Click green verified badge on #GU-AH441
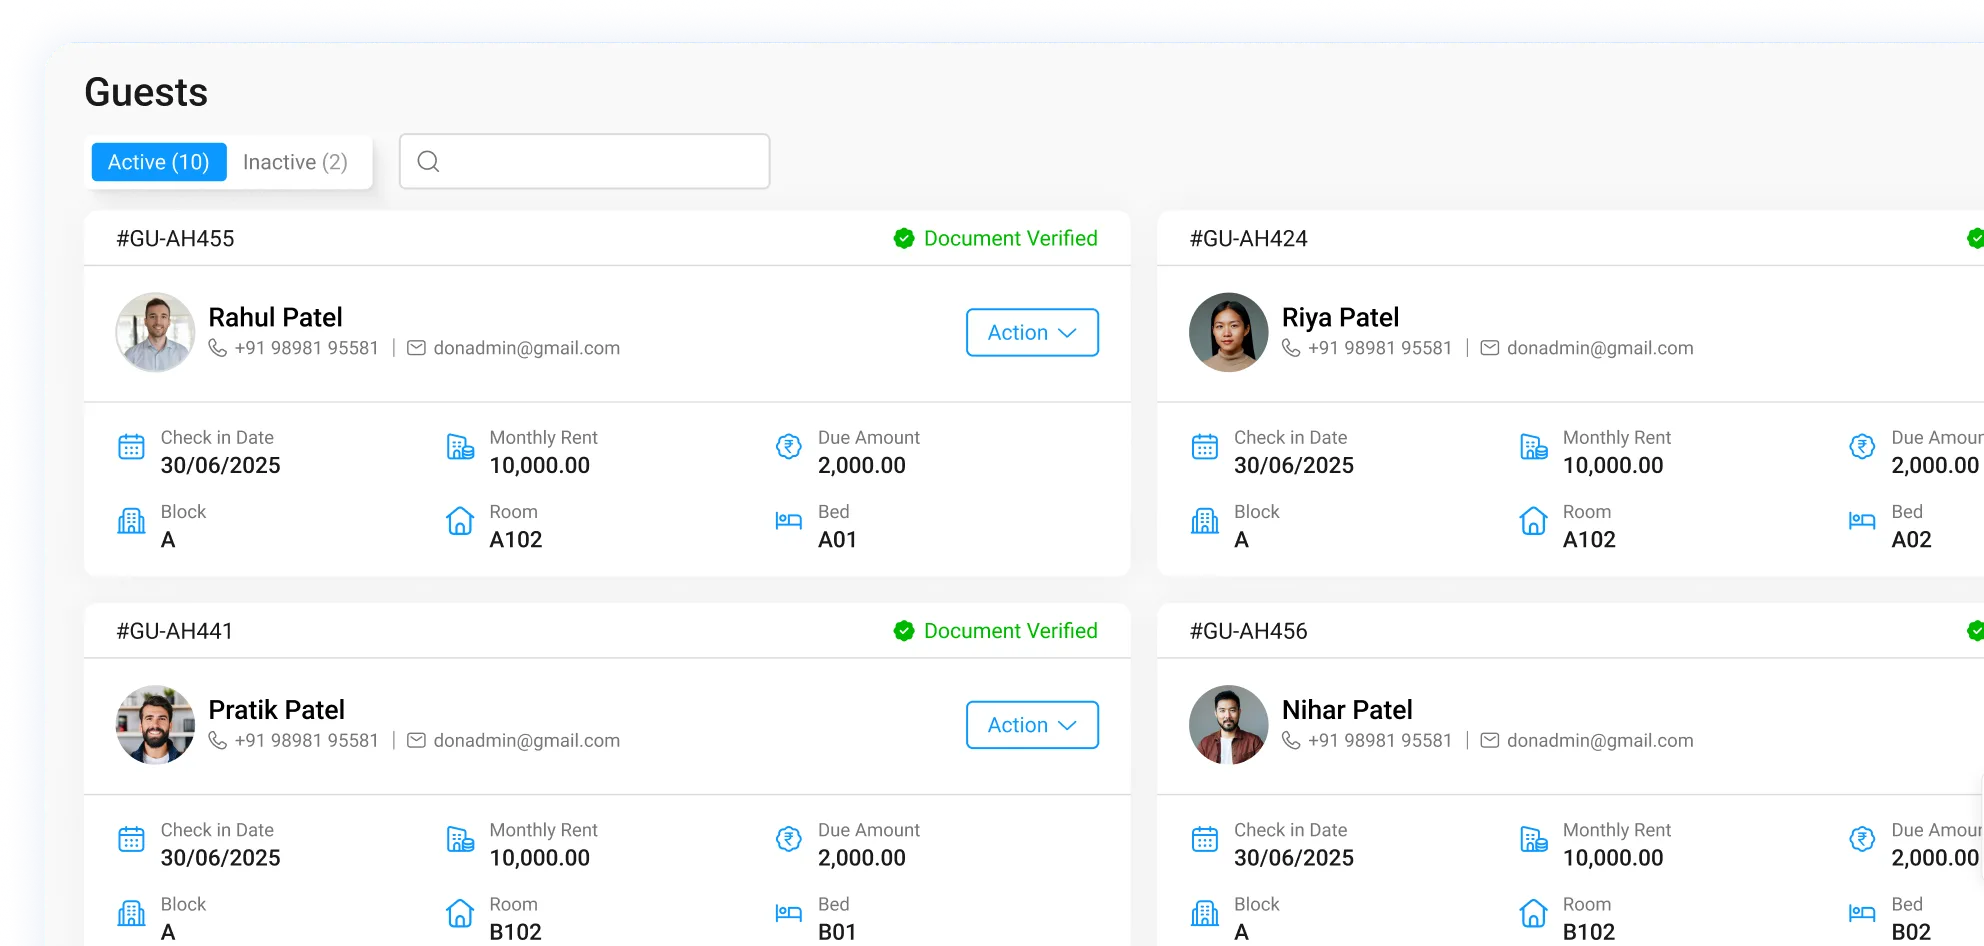Viewport: 1984px width, 946px height. [x=904, y=631]
